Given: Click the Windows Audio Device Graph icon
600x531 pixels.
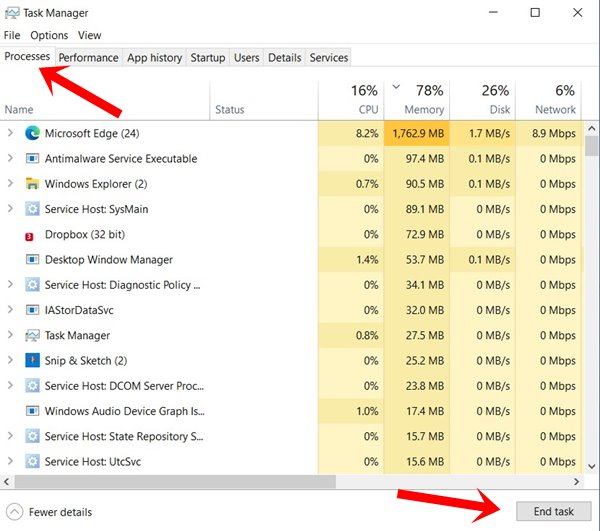Looking at the screenshot, I should (33, 411).
